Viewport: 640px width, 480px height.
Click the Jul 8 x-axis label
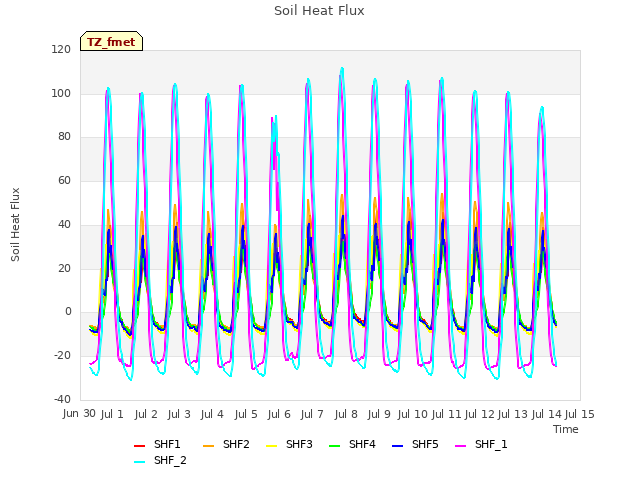point(346,415)
